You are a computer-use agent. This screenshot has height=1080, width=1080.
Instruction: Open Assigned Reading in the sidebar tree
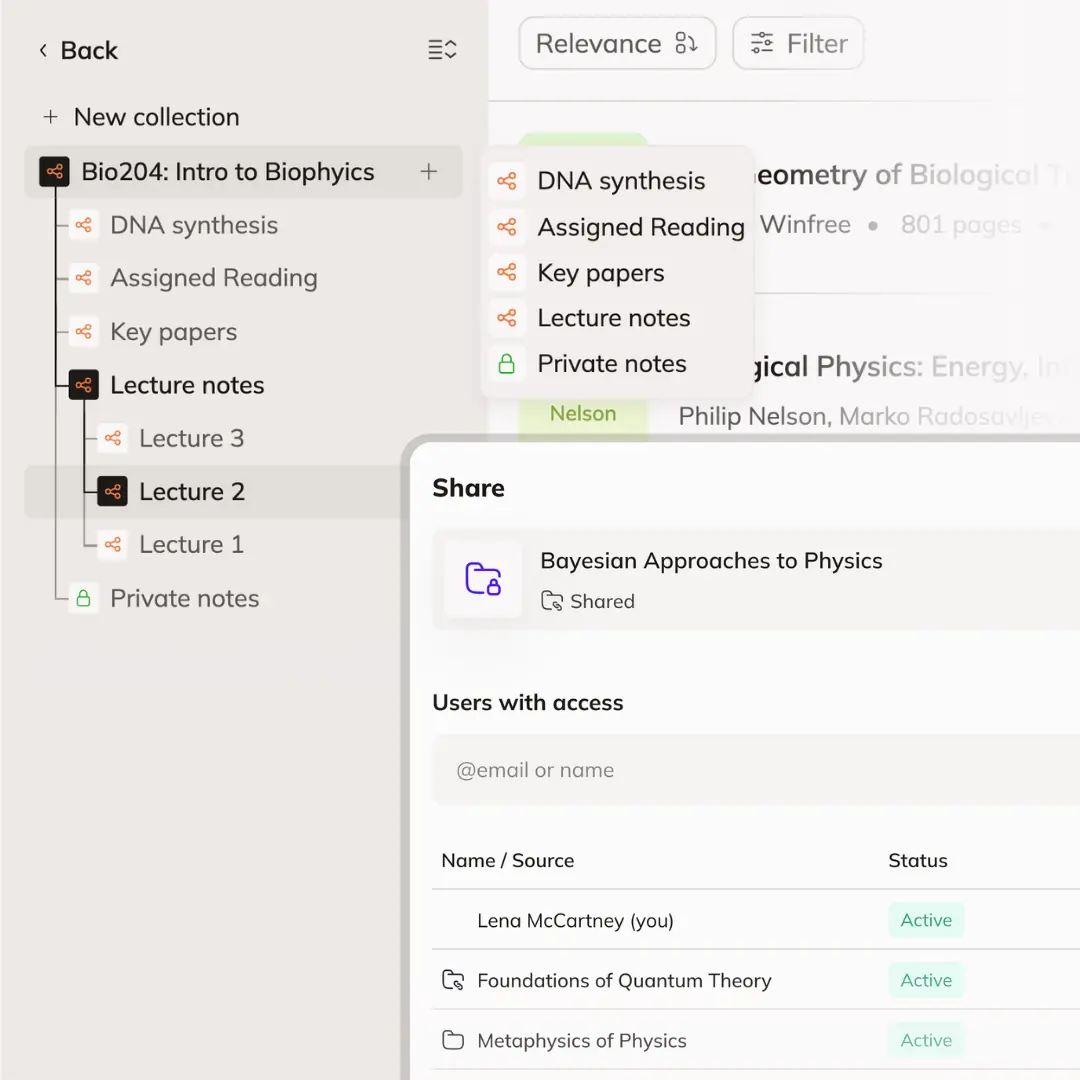point(214,278)
